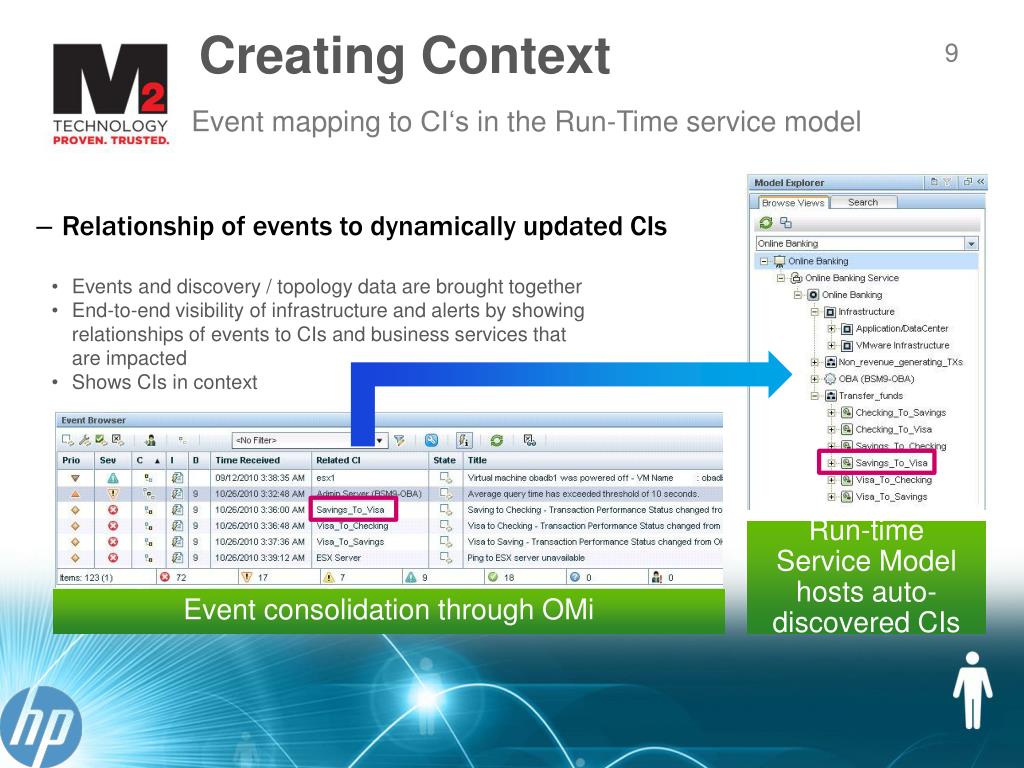This screenshot has height=768, width=1024.
Task: Collapse the Infrastructure tree node
Action: coord(815,312)
